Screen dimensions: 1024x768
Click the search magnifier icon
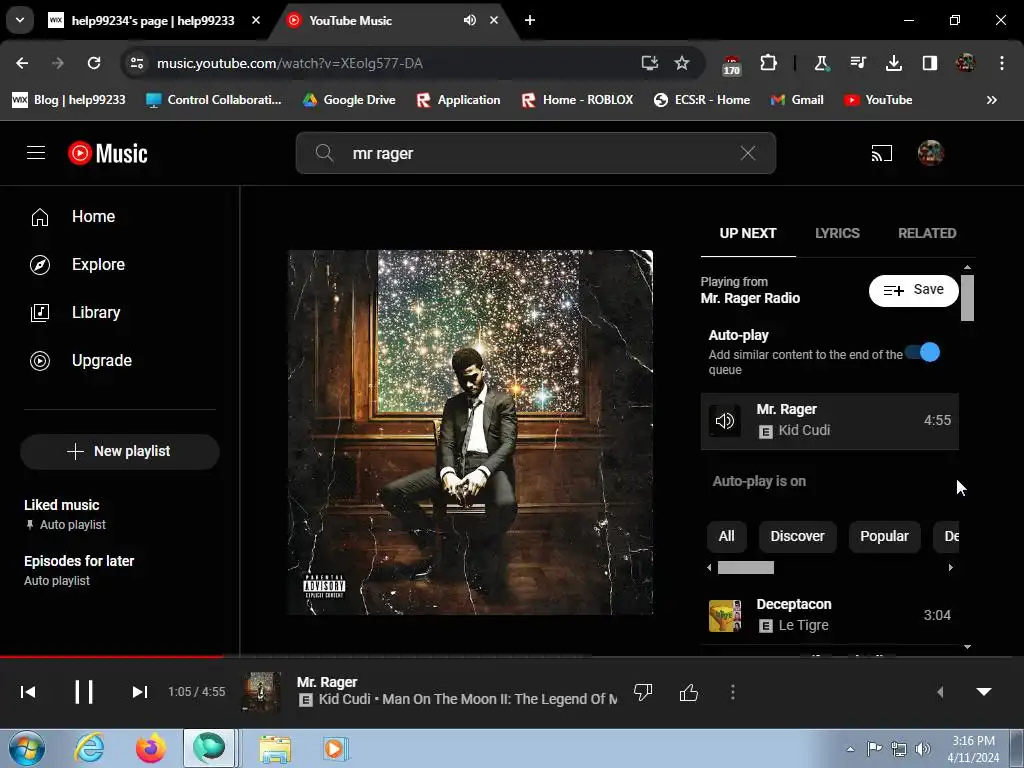click(324, 153)
